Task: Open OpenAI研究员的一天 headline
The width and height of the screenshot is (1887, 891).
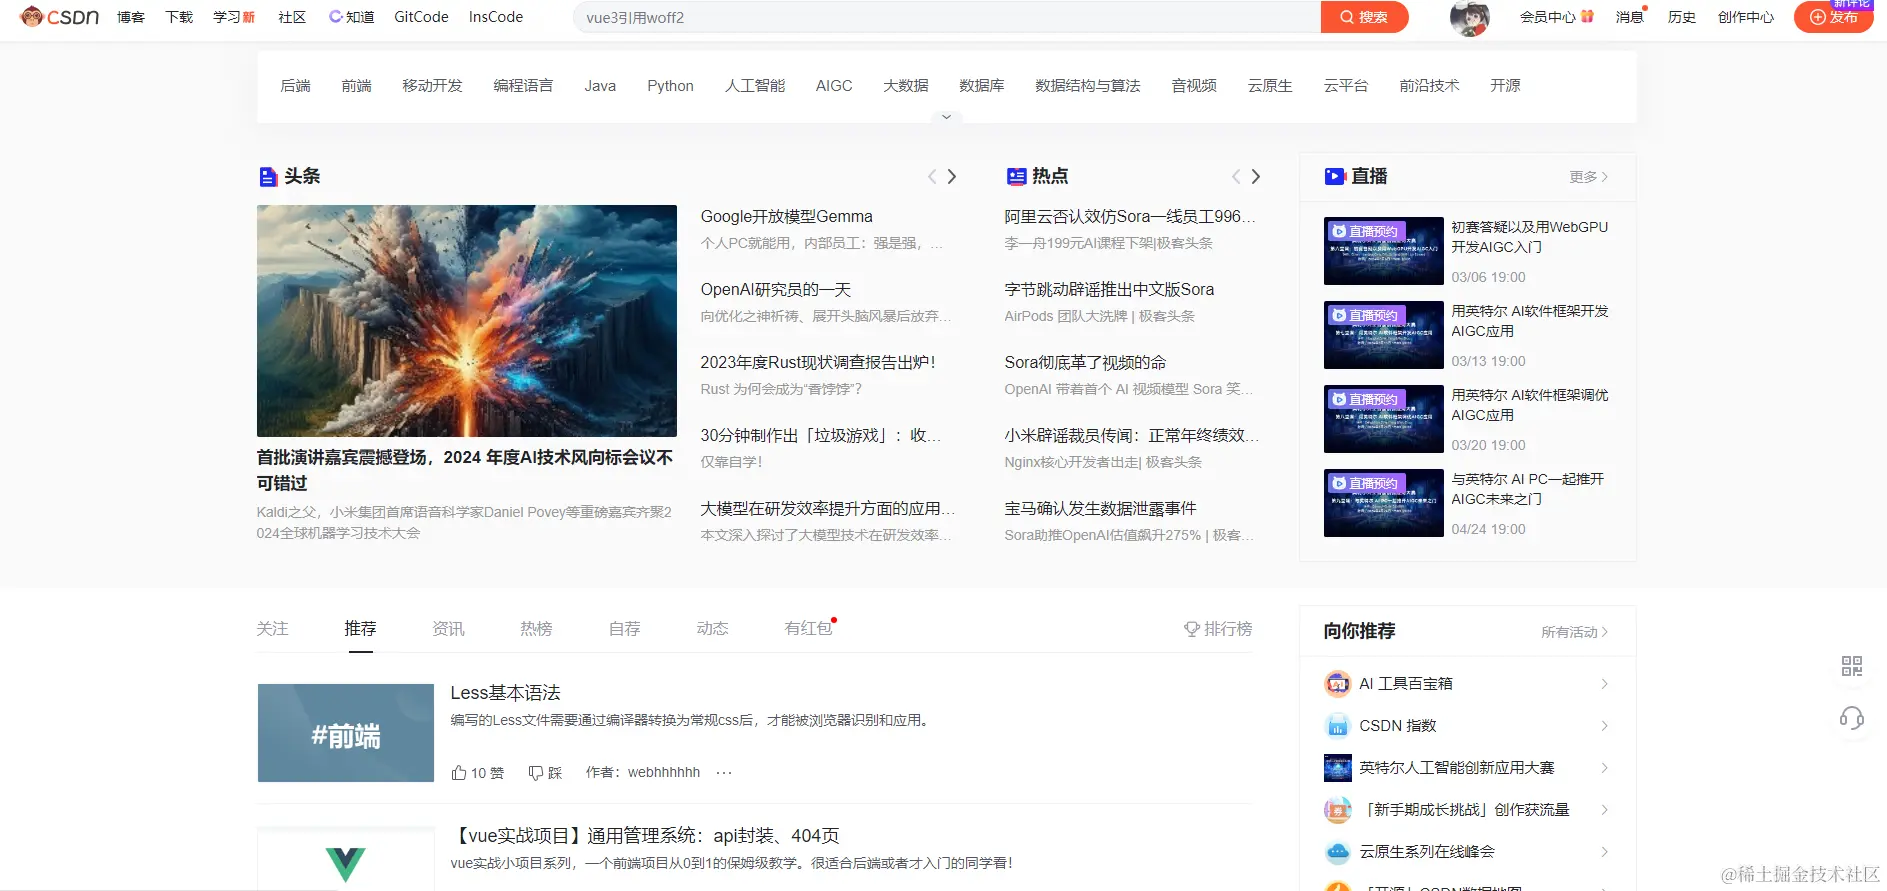Action: (x=775, y=290)
